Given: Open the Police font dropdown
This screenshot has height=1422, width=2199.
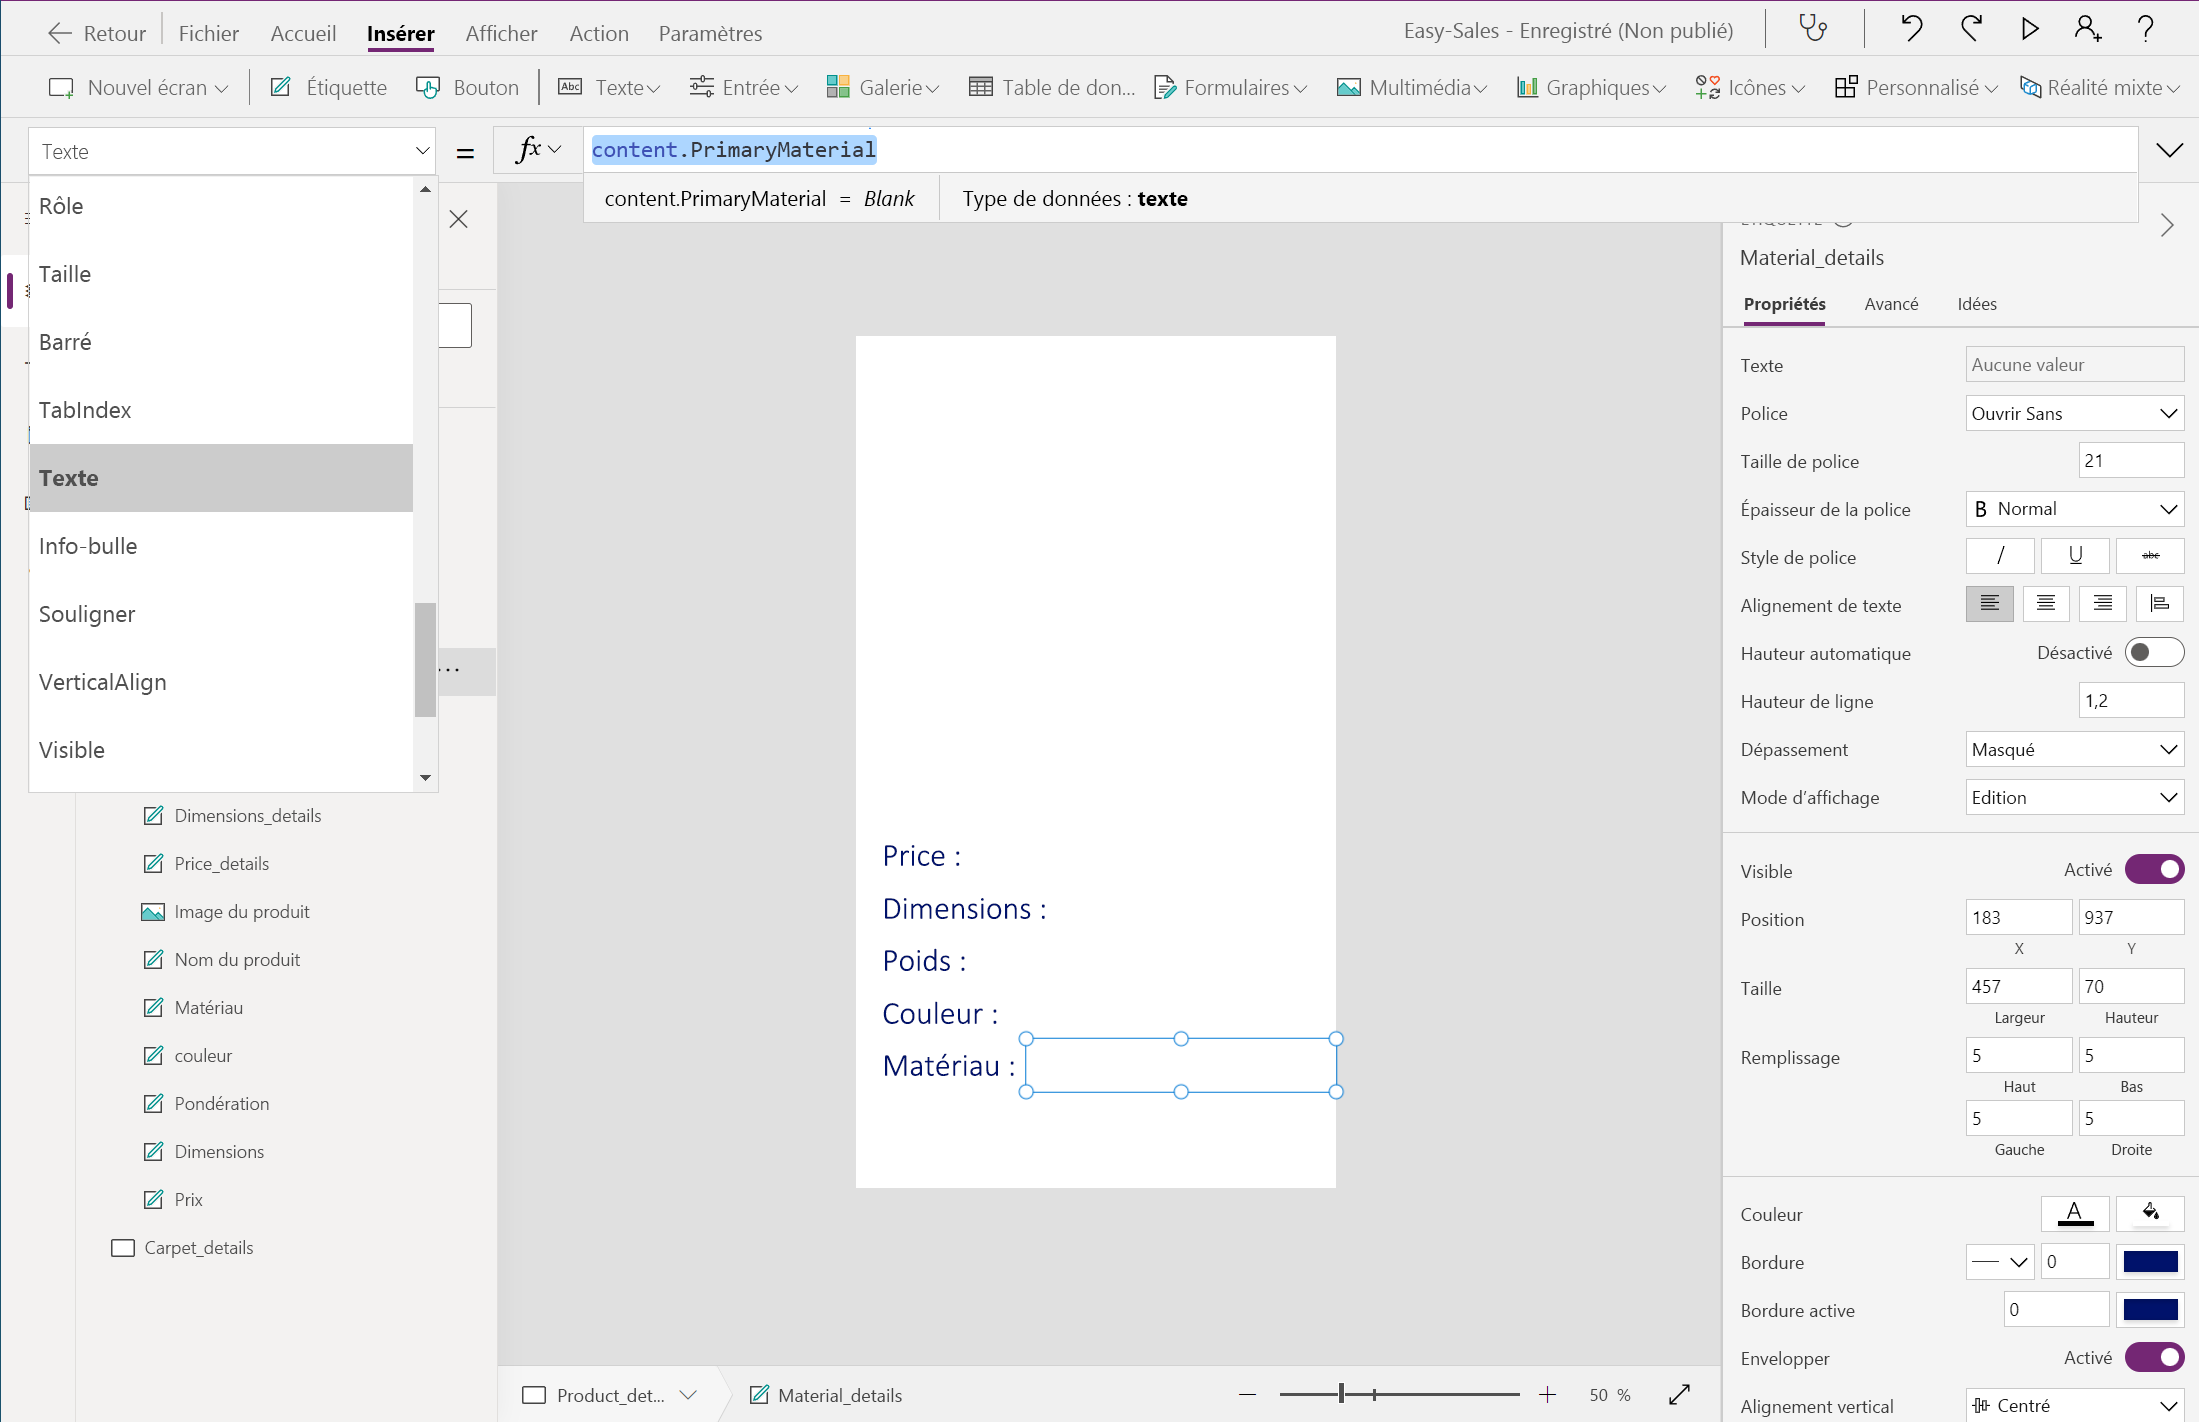Looking at the screenshot, I should point(2075,413).
